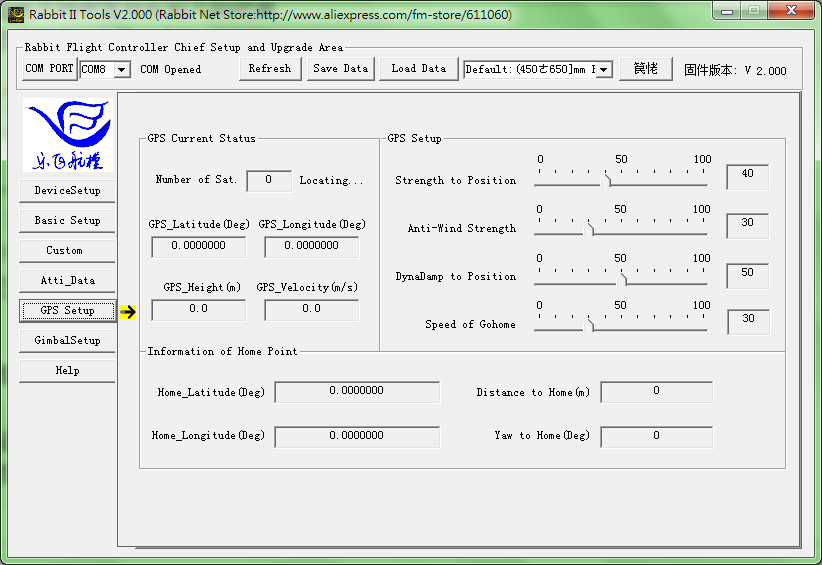
Task: Open the DeviceSetup page
Action: [x=67, y=191]
